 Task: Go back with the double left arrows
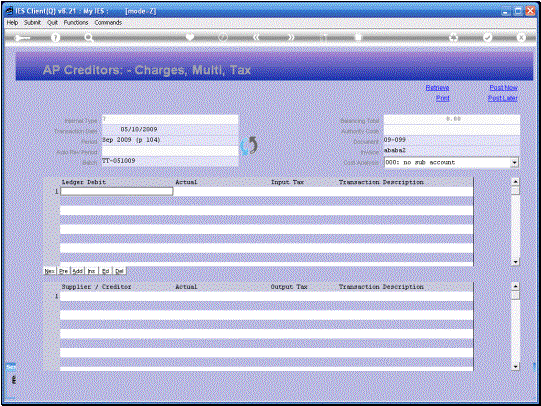[256, 37]
